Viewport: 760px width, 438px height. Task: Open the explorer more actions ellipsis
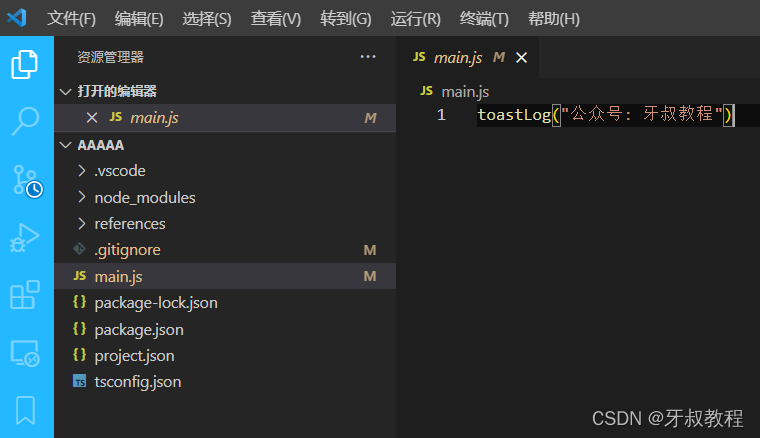click(368, 57)
